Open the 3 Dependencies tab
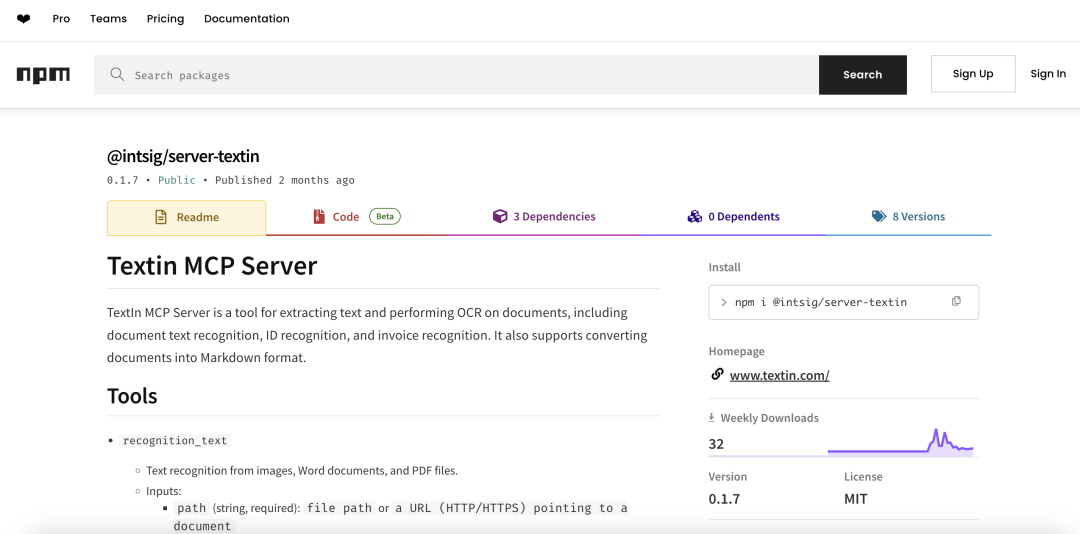 coord(544,217)
